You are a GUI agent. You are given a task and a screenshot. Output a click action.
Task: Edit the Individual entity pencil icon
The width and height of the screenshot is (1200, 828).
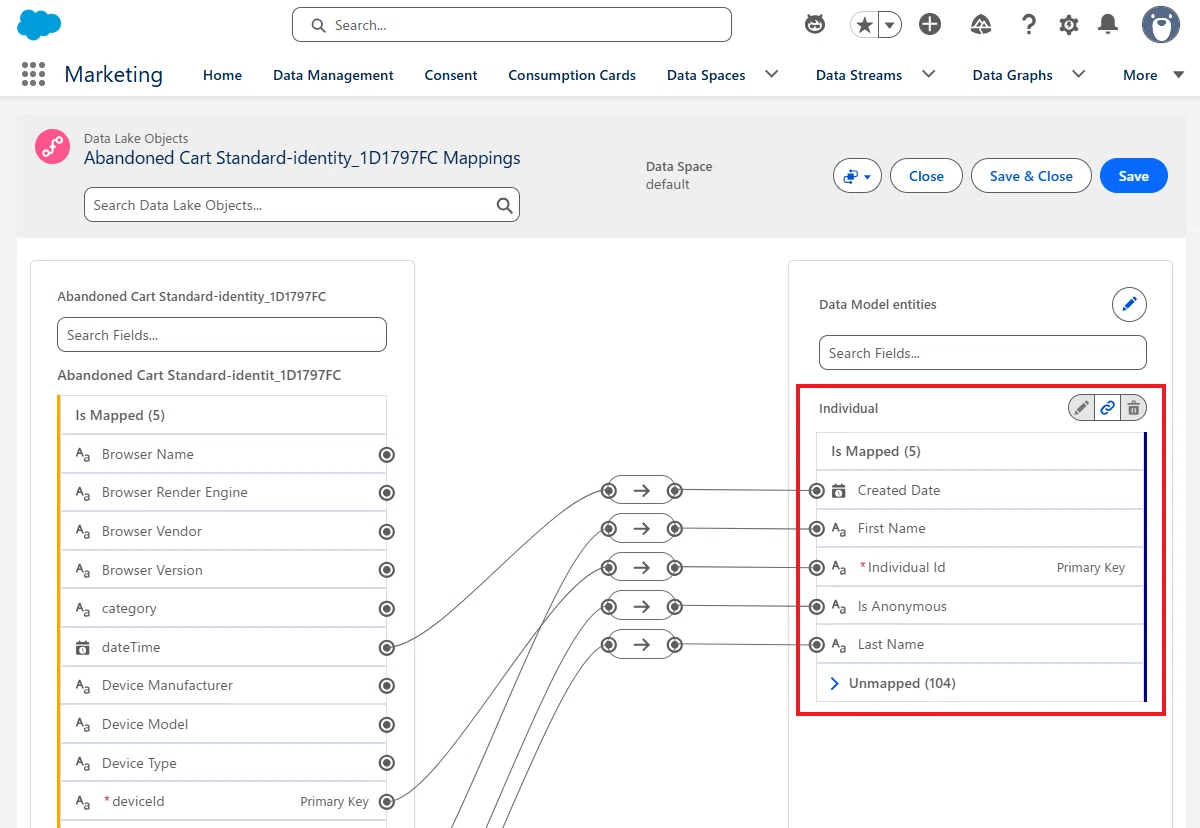(1081, 408)
